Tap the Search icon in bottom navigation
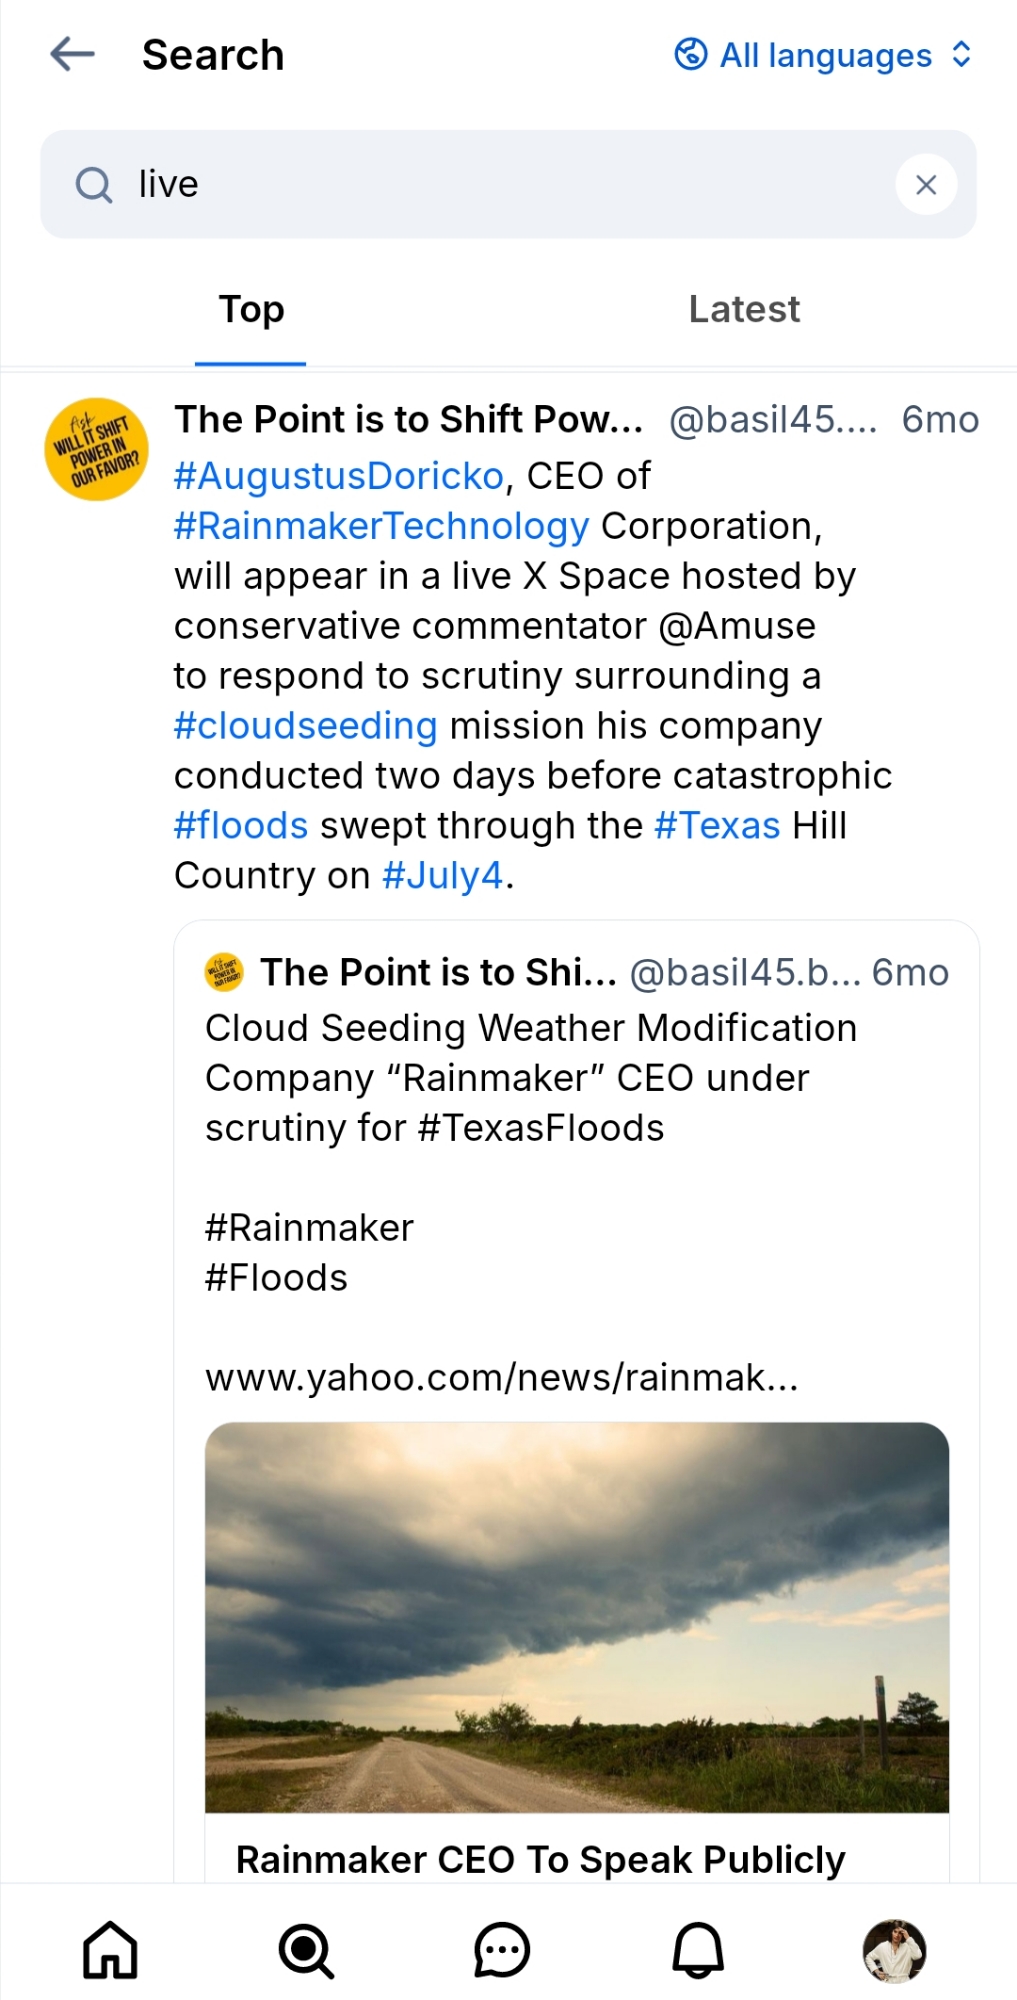1017x2000 pixels. 306,1950
